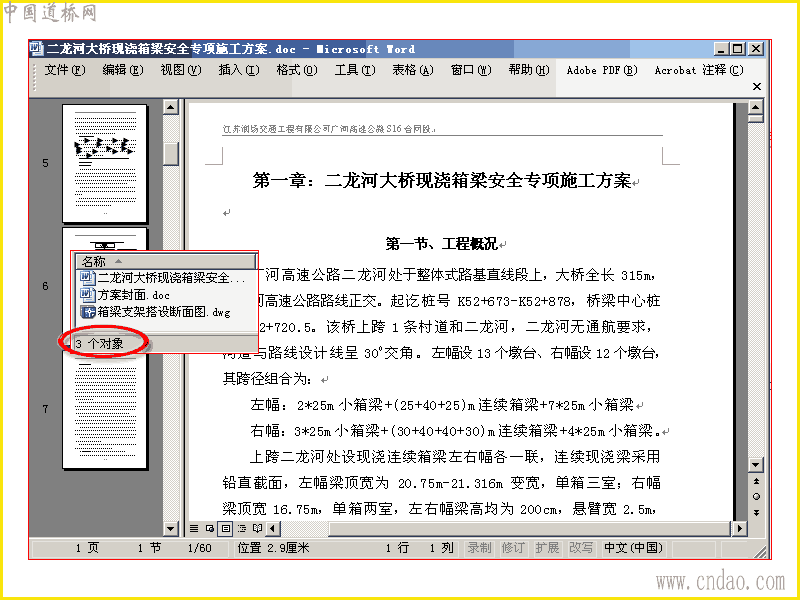Open the 格式(O) menu

(297, 70)
